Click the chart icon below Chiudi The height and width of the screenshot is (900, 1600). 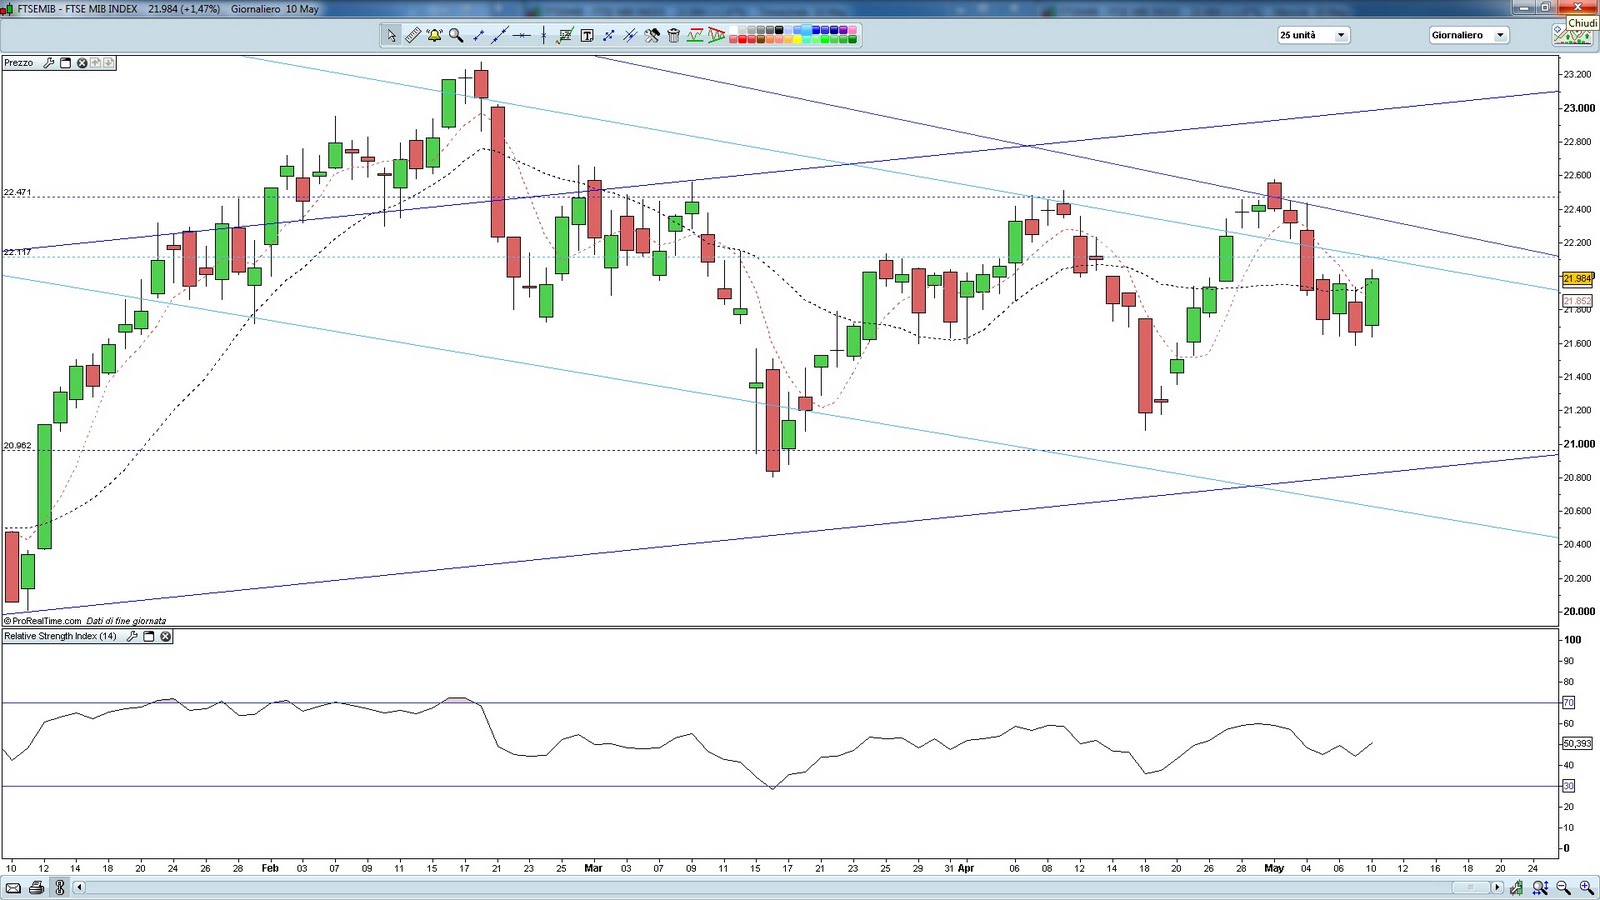tap(1572, 36)
